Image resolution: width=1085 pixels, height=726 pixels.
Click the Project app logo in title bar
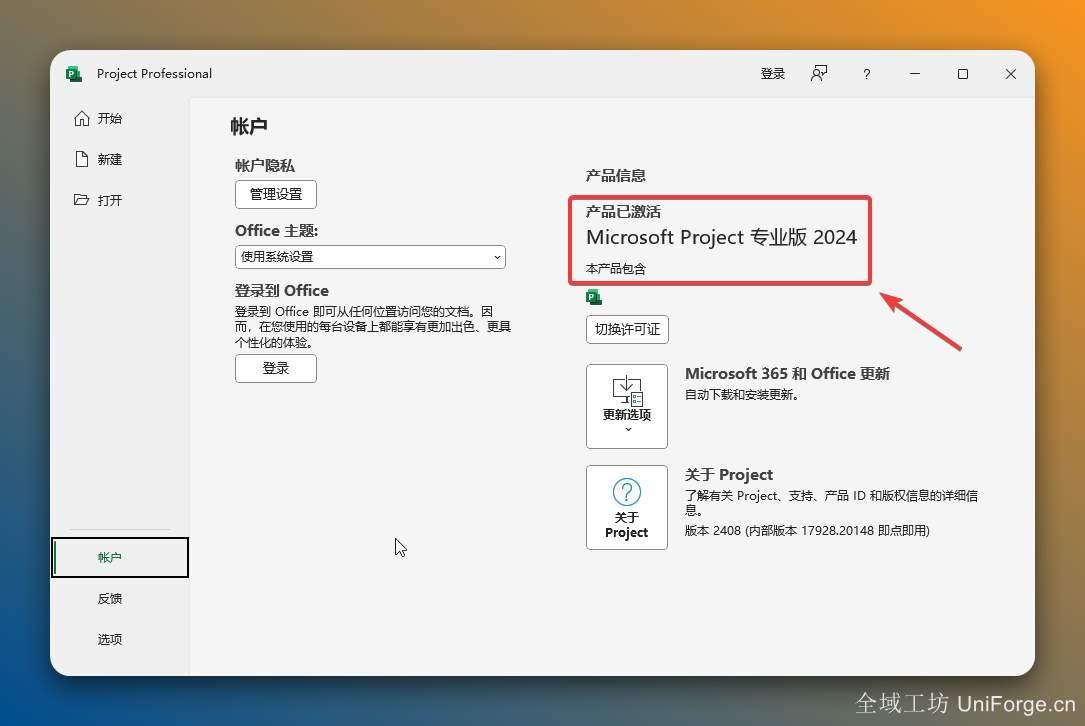(74, 74)
